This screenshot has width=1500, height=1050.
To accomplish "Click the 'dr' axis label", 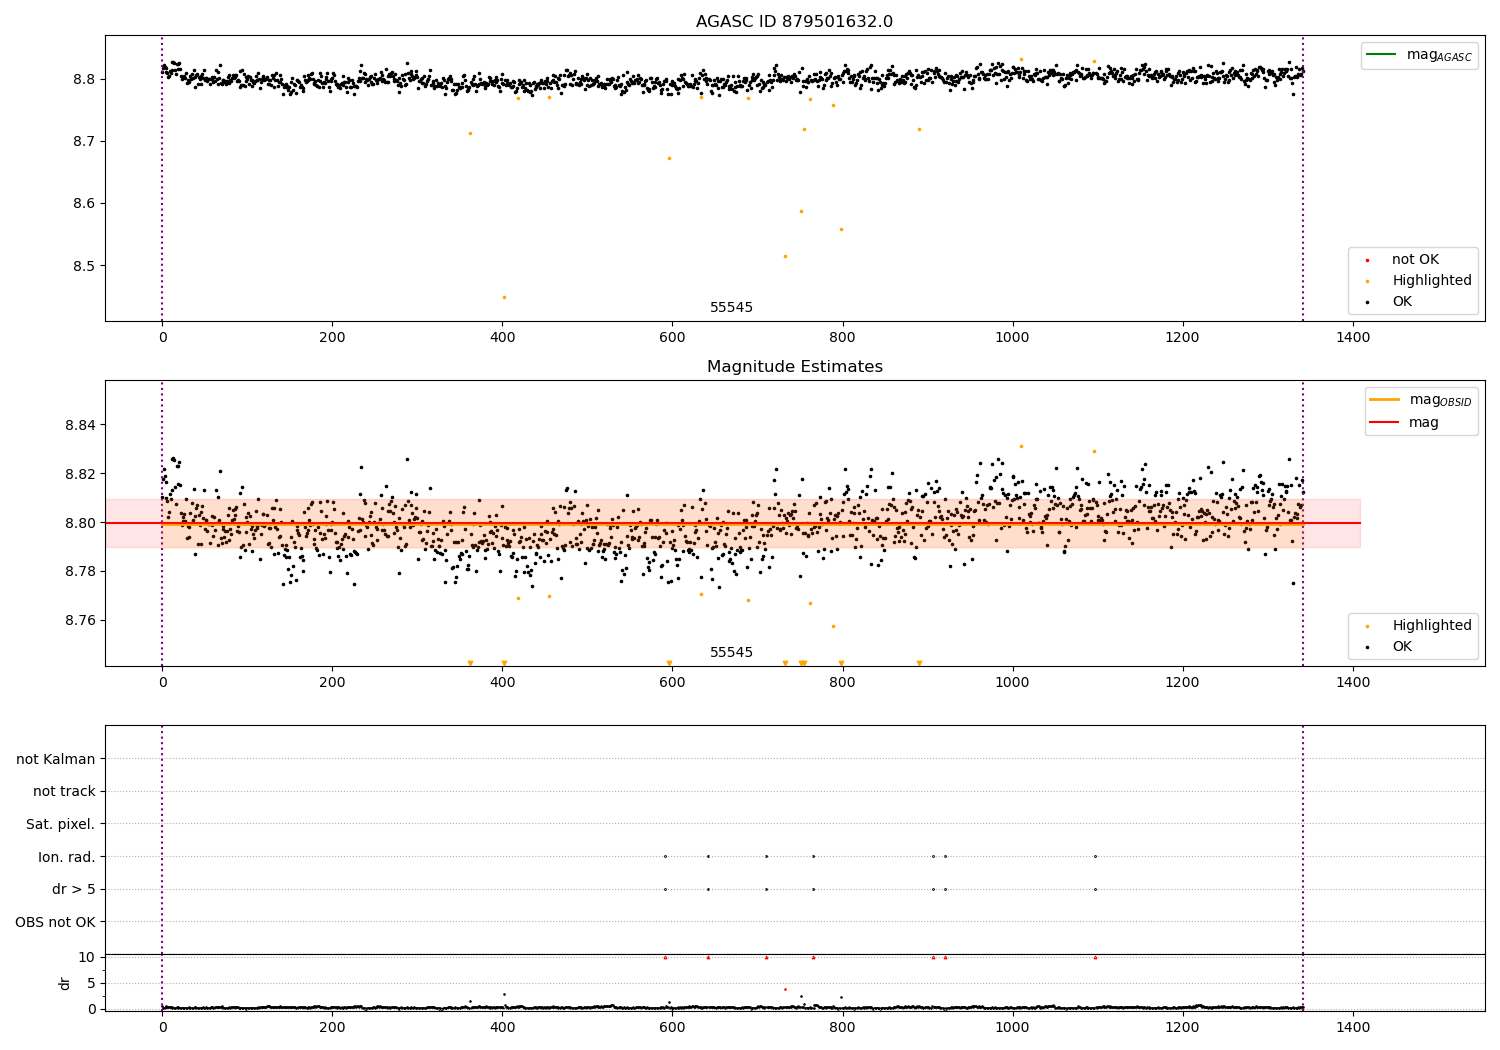I will [65, 983].
